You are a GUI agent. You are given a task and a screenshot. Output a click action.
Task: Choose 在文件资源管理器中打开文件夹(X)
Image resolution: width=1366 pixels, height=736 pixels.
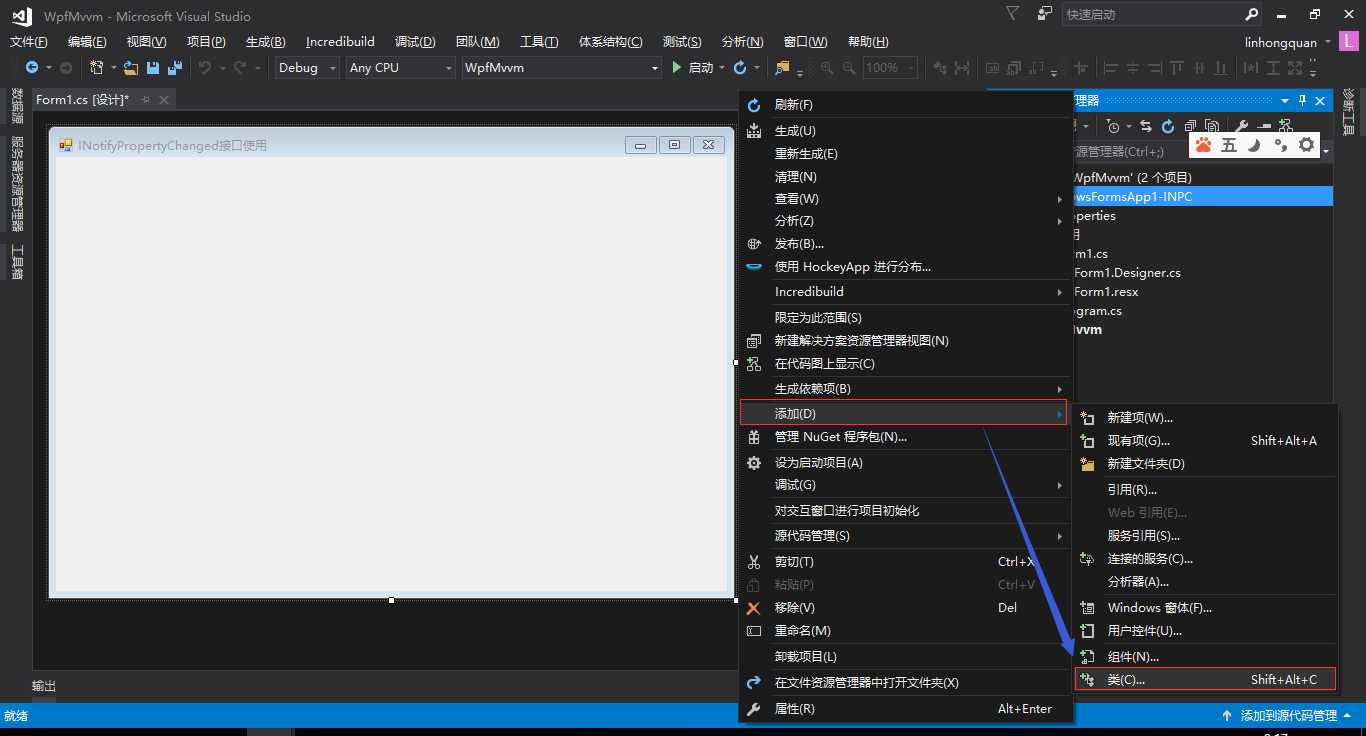click(904, 682)
